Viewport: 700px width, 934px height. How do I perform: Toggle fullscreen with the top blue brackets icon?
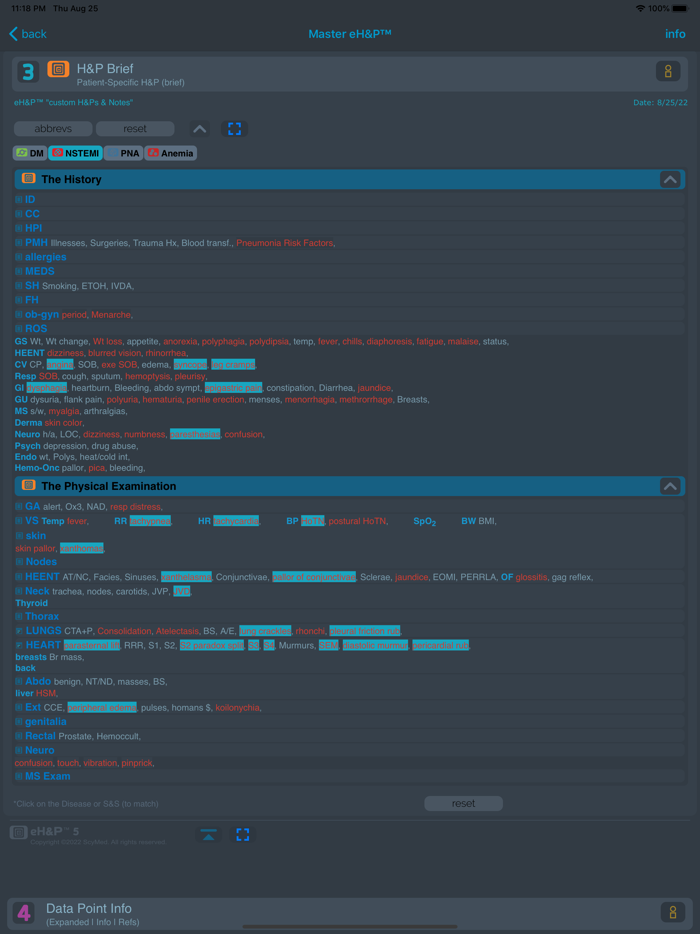pyautogui.click(x=235, y=129)
